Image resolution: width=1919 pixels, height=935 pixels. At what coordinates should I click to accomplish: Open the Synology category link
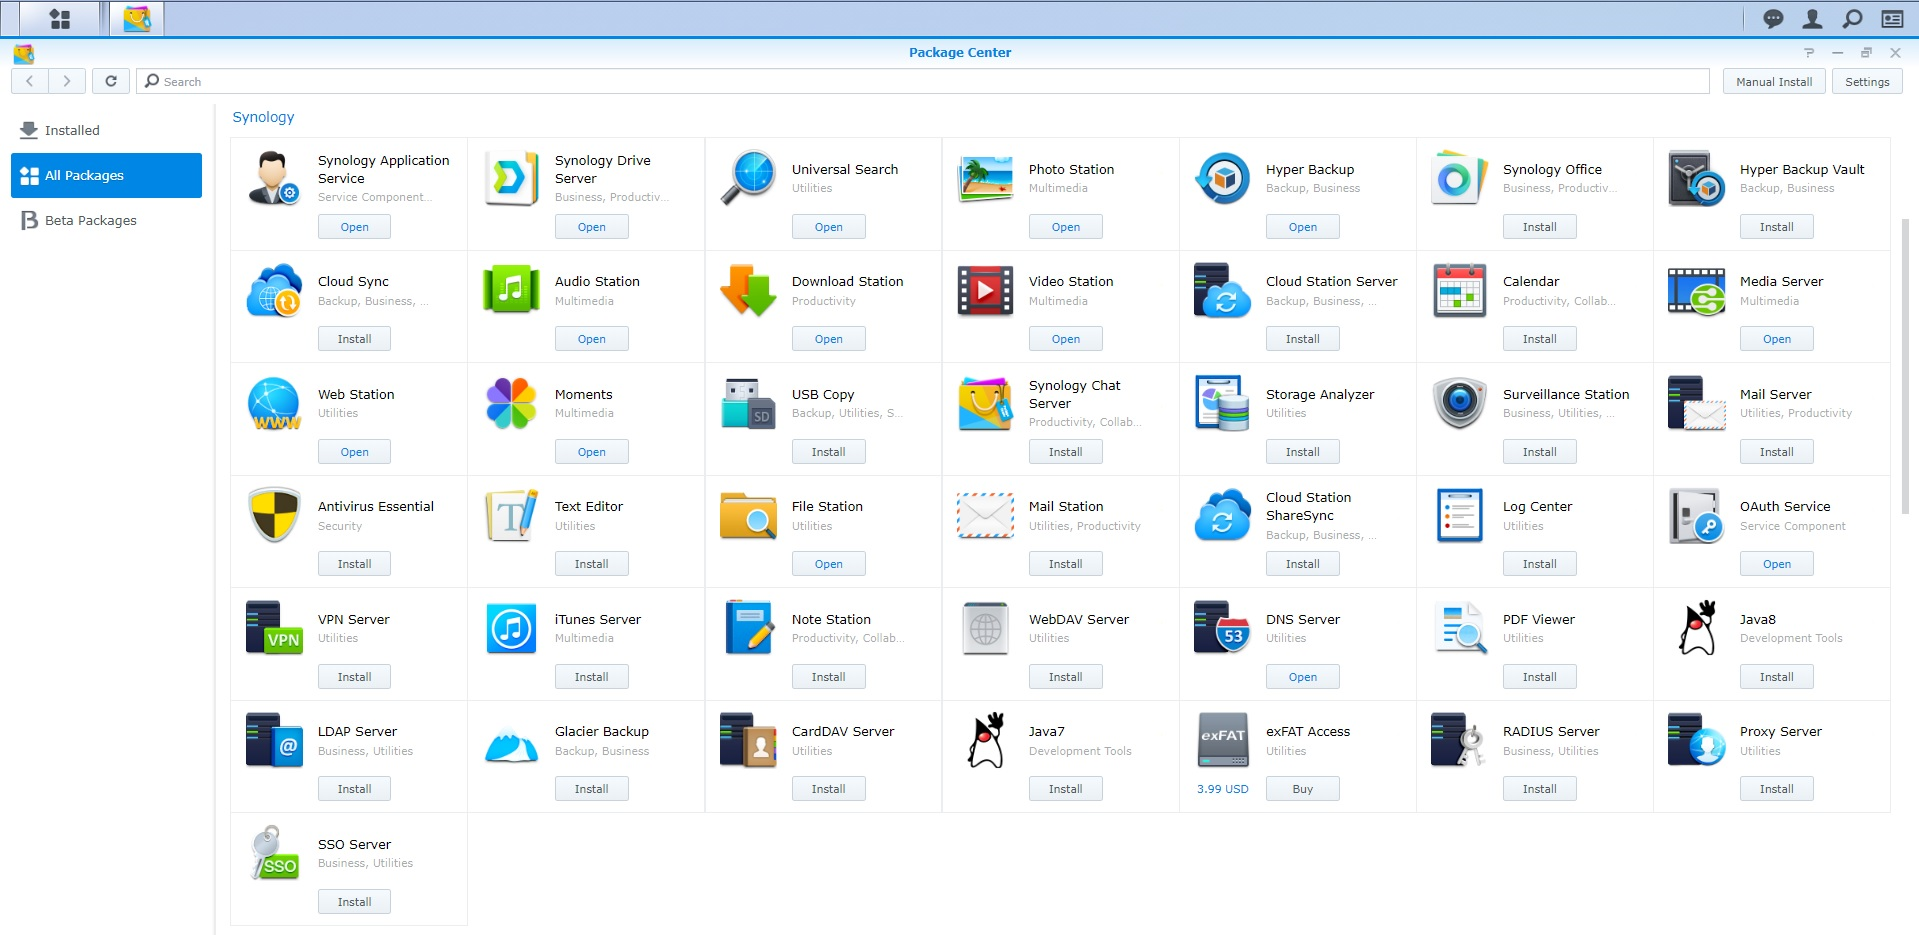click(x=263, y=117)
